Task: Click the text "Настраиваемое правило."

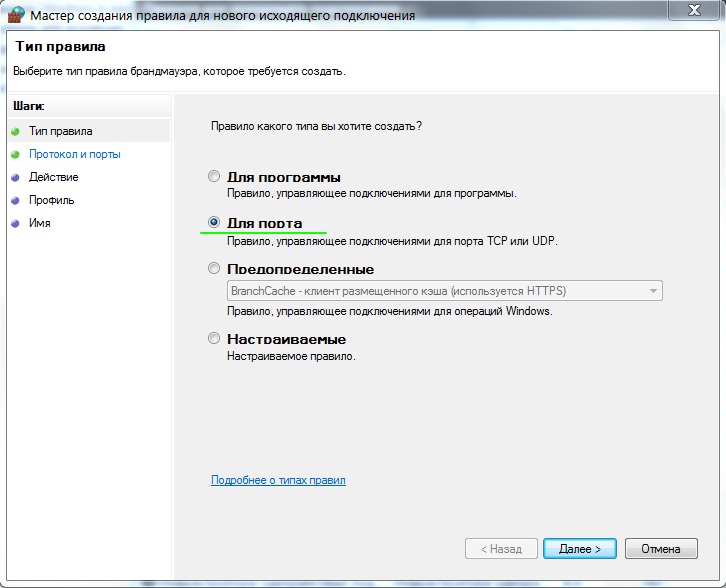Action: click(x=291, y=356)
